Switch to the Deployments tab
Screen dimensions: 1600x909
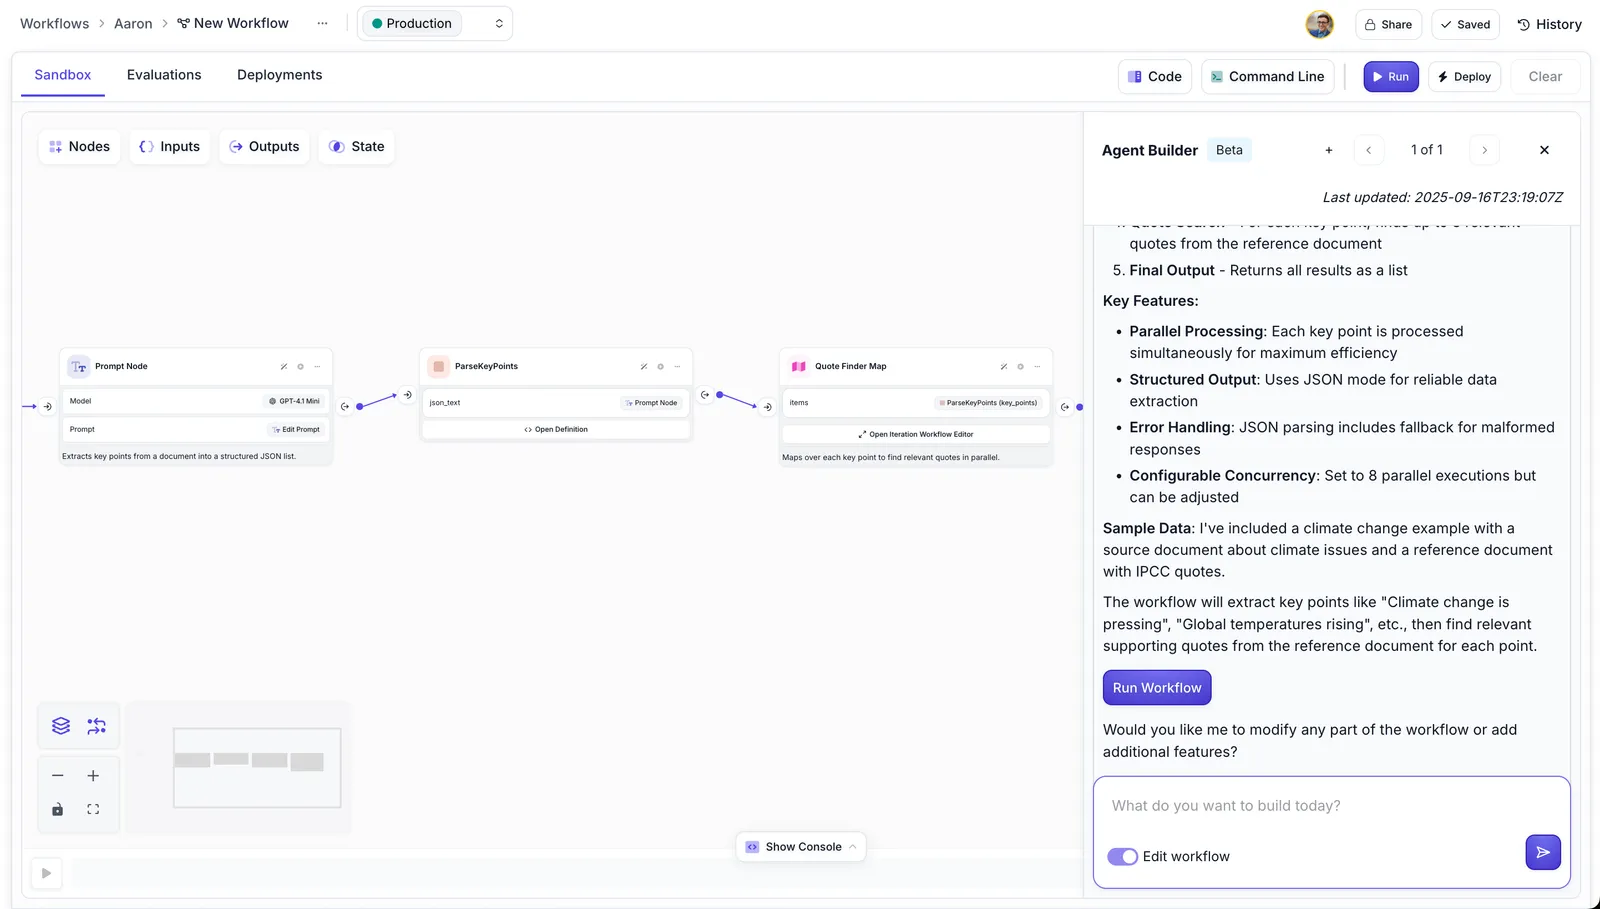(x=280, y=75)
